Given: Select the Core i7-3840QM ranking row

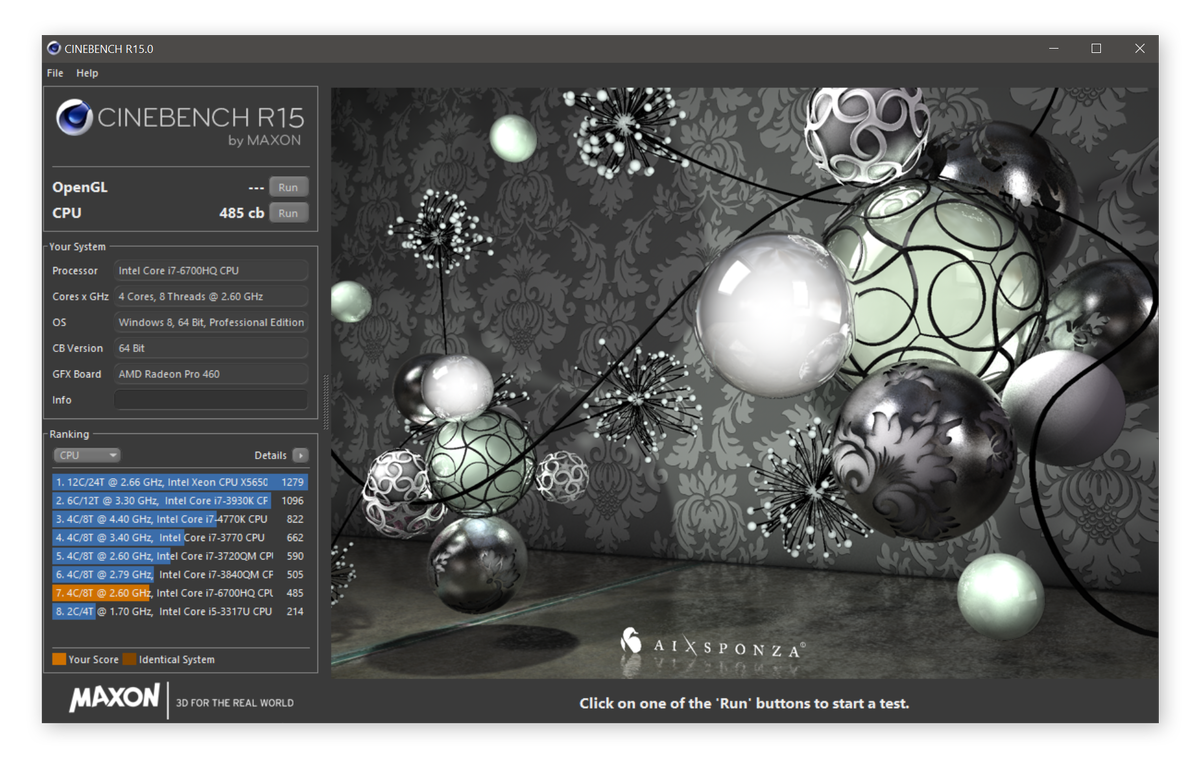Looking at the screenshot, I should (x=180, y=574).
